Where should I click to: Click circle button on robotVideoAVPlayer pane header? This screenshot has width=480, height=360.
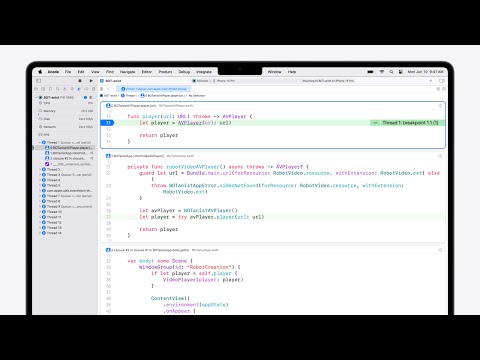tap(440, 156)
